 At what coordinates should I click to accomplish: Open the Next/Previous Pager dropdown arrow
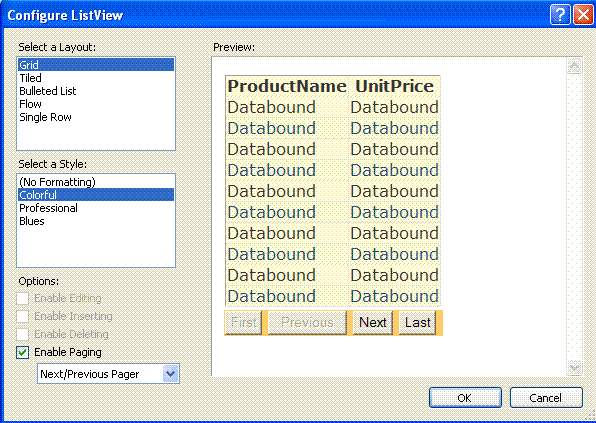[x=170, y=374]
